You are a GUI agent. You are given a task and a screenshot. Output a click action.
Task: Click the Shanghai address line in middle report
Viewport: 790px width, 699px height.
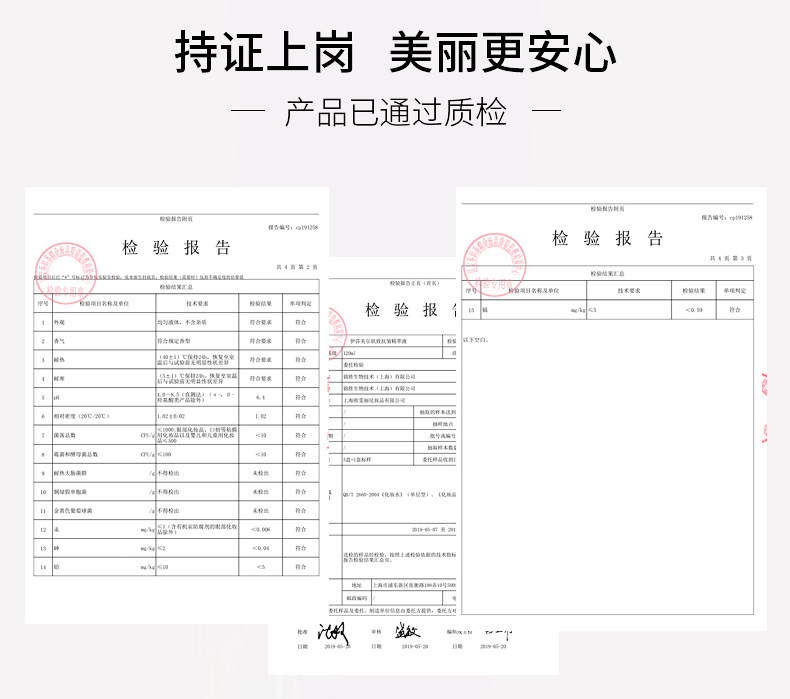tap(414, 585)
